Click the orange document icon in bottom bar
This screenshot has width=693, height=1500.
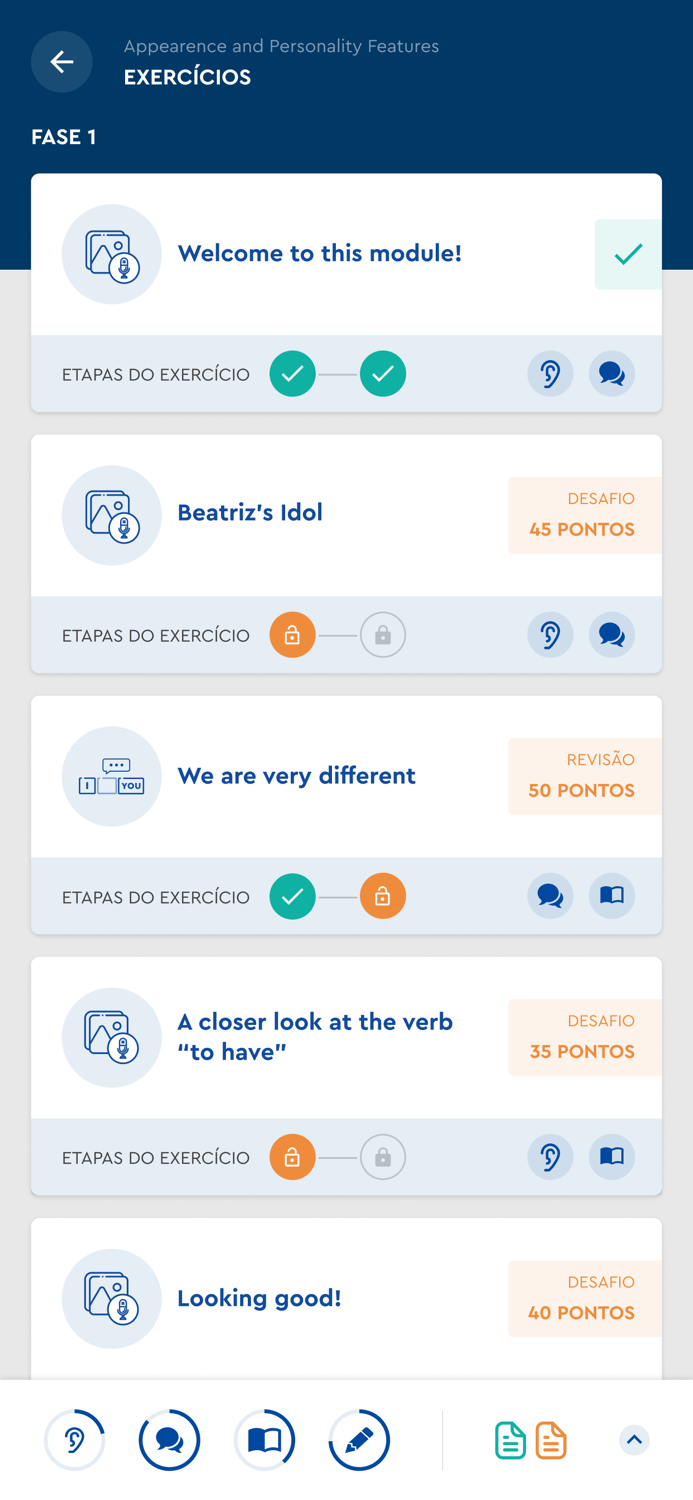(x=550, y=1440)
